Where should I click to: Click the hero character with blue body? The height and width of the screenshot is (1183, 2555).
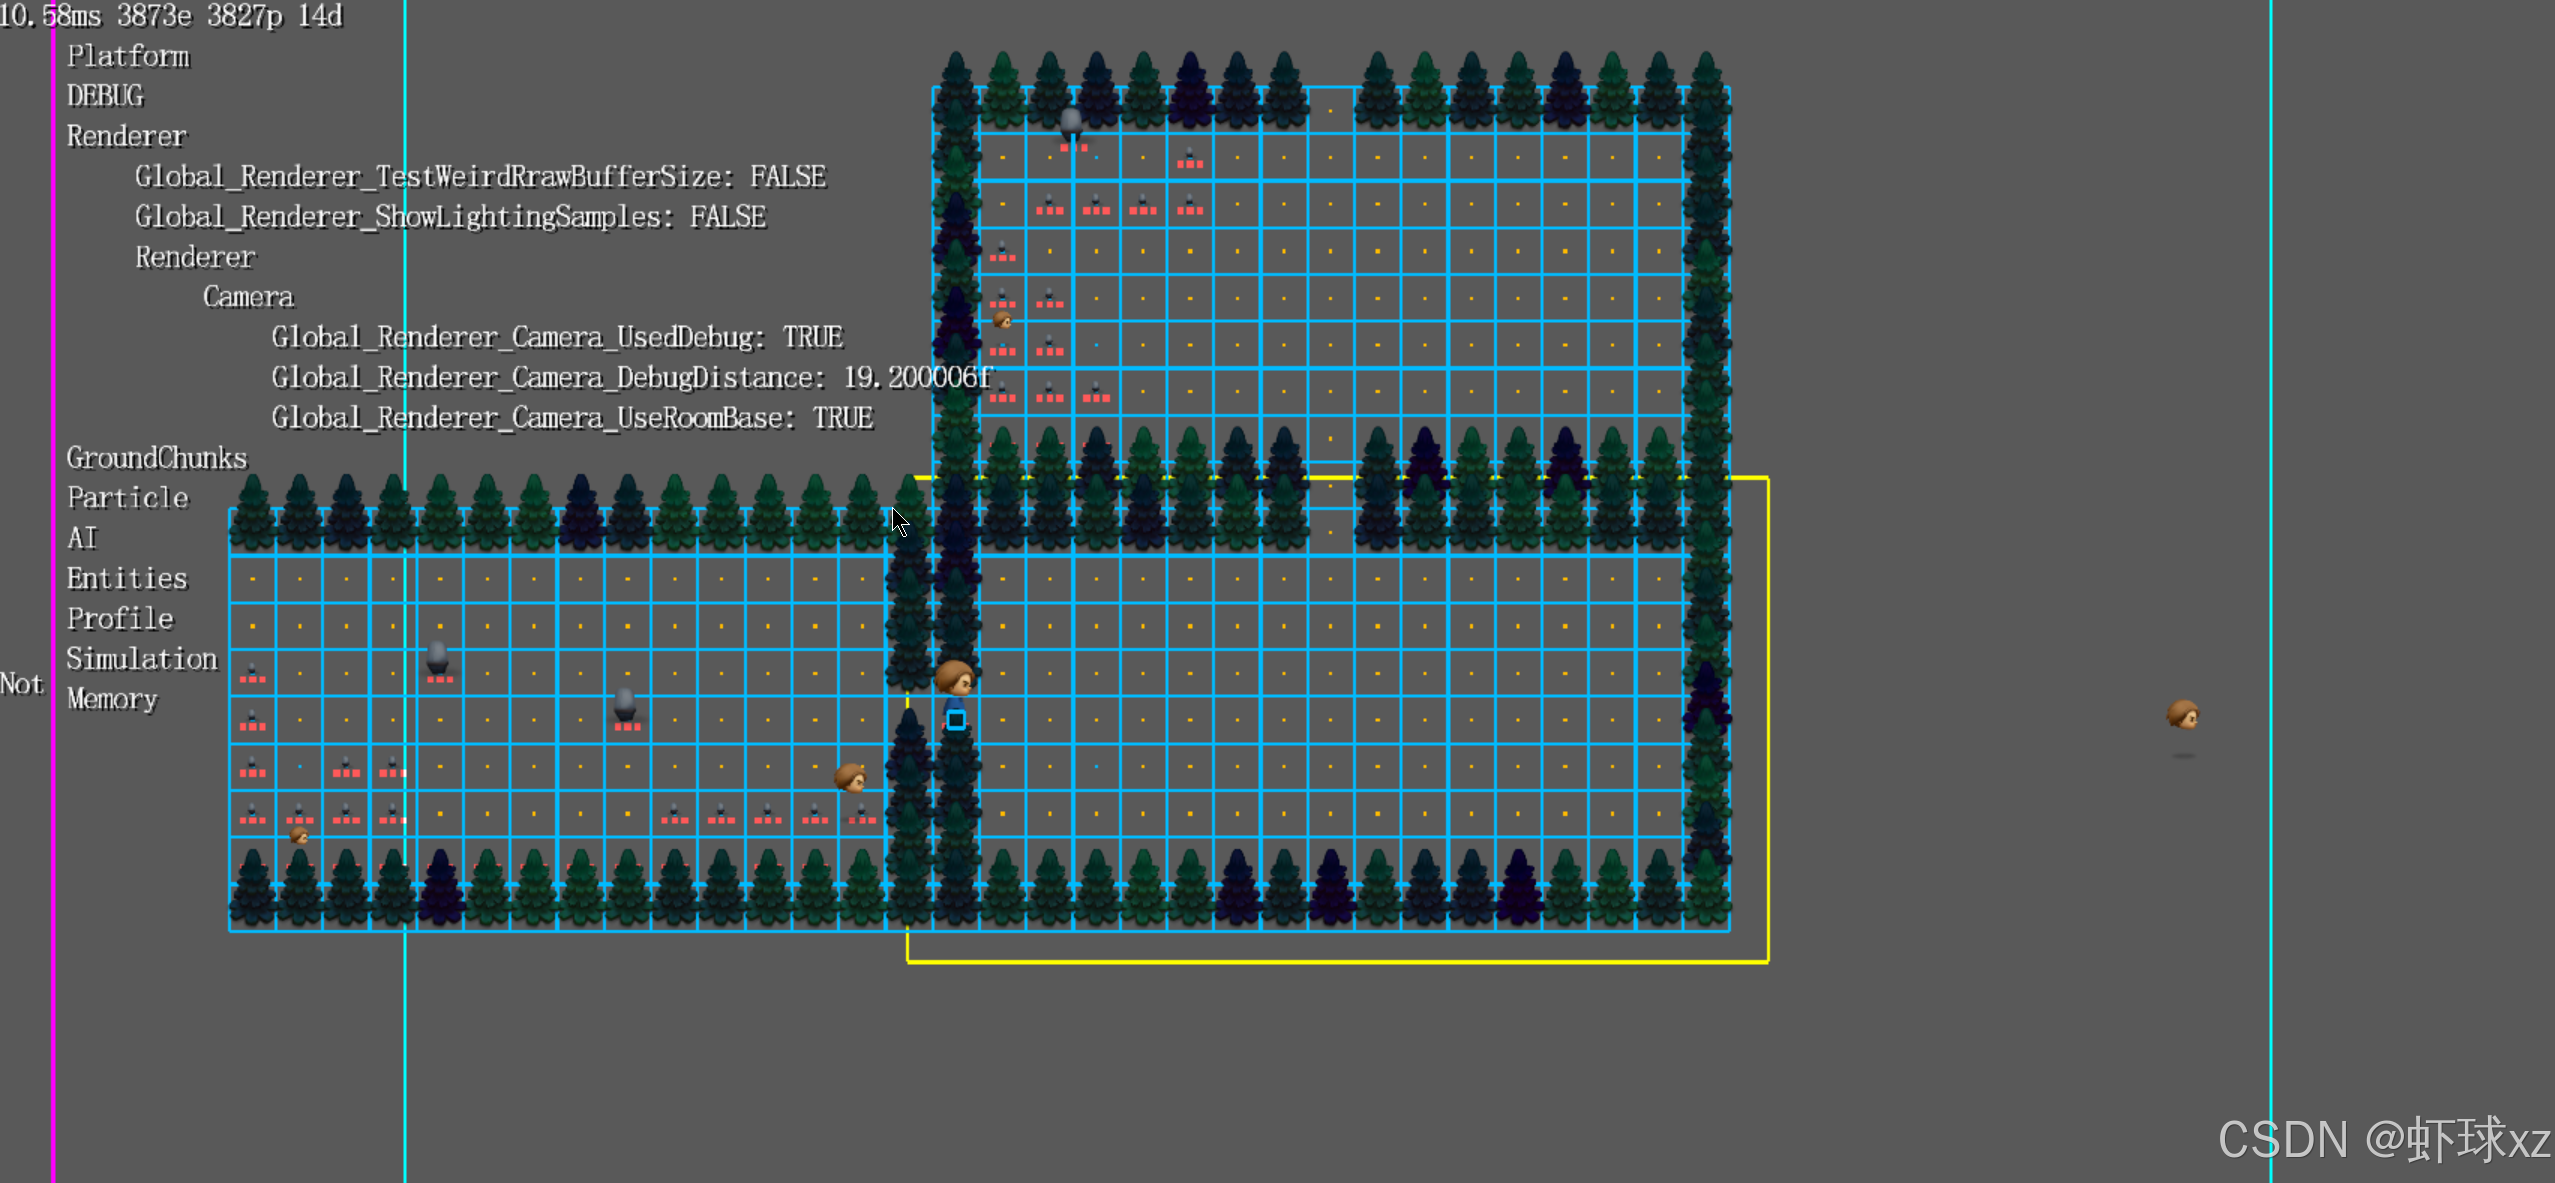pos(955,692)
